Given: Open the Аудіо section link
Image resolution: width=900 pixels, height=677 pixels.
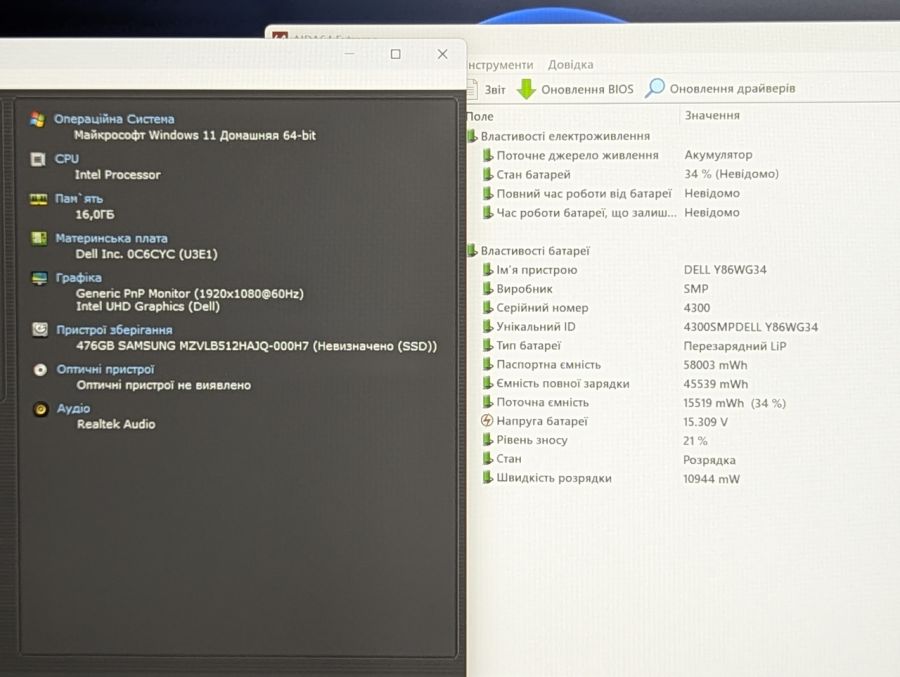Looking at the screenshot, I should pyautogui.click(x=73, y=408).
